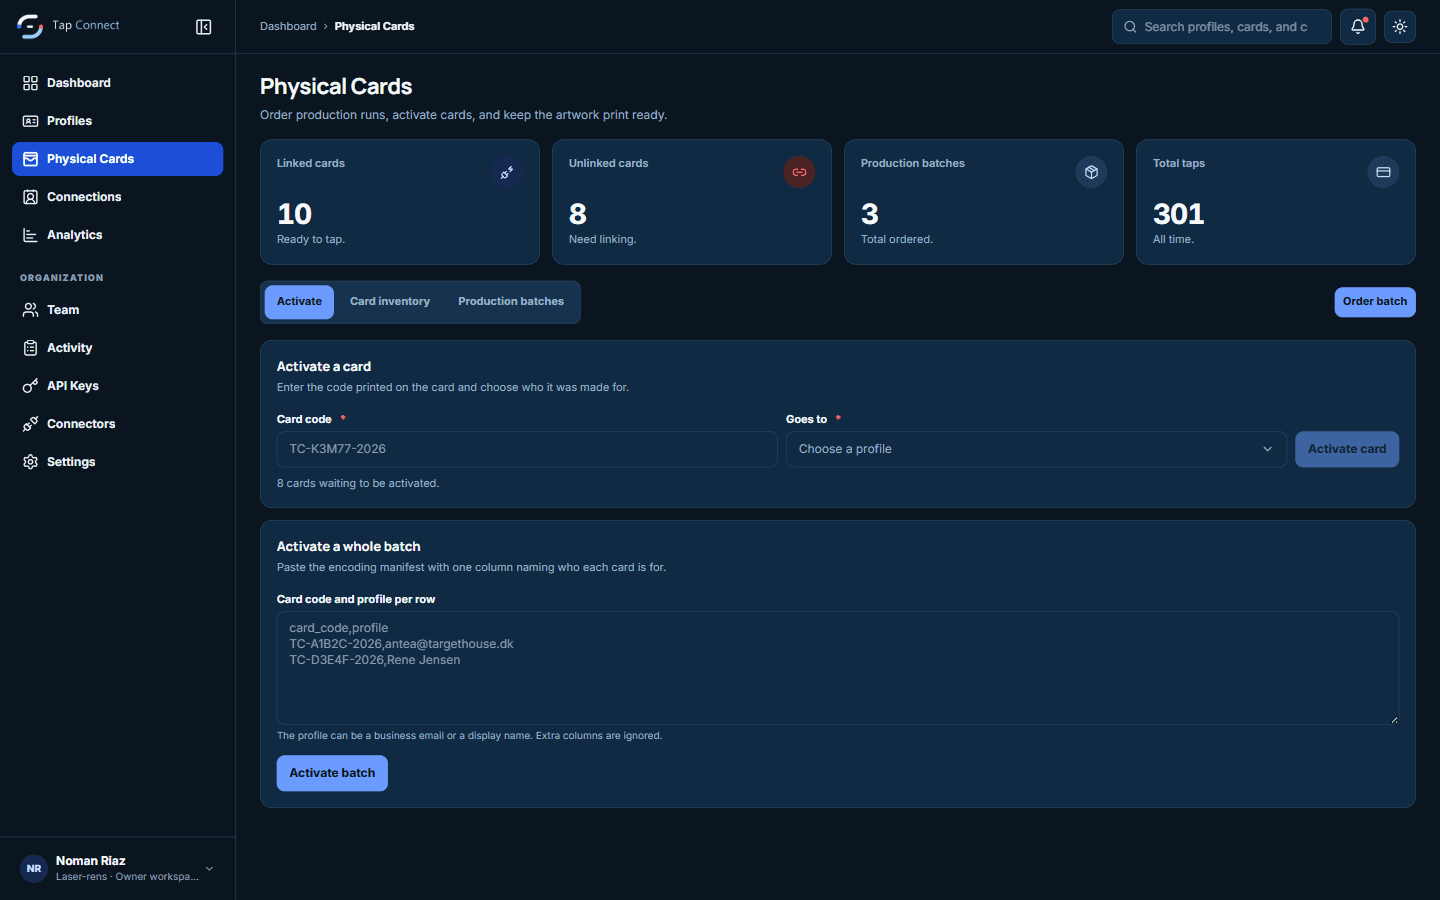Click the "Need linking." caption
Screen dimensions: 1440x900
click(603, 239)
